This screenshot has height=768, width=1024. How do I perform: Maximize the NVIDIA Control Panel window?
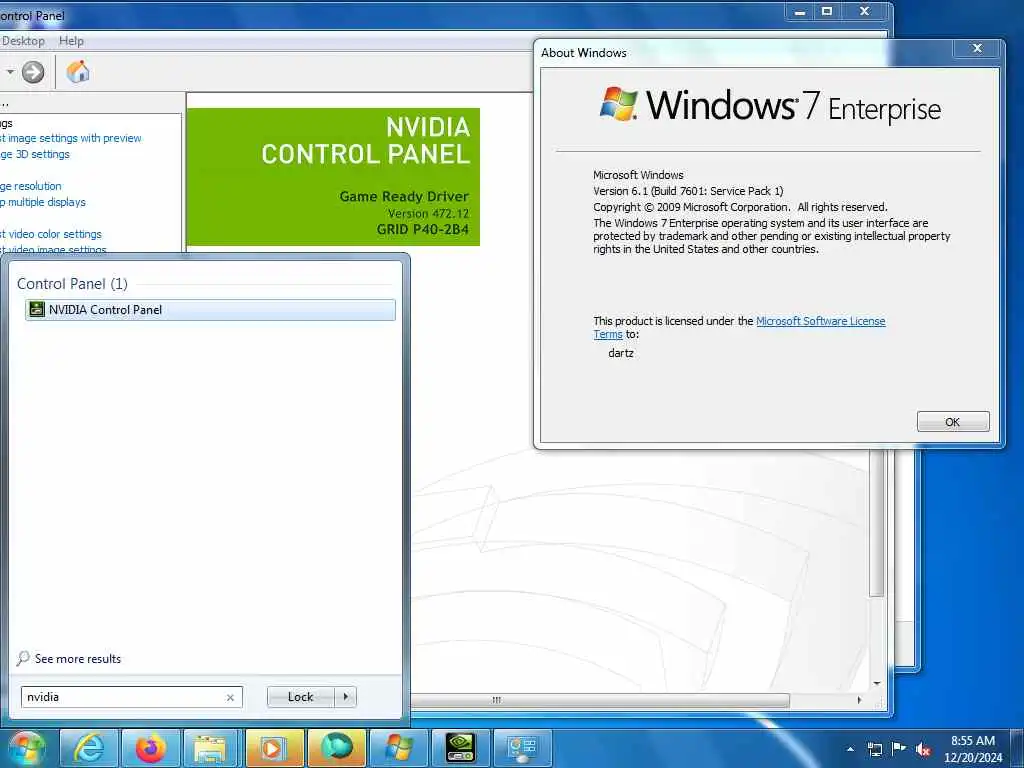[x=827, y=11]
